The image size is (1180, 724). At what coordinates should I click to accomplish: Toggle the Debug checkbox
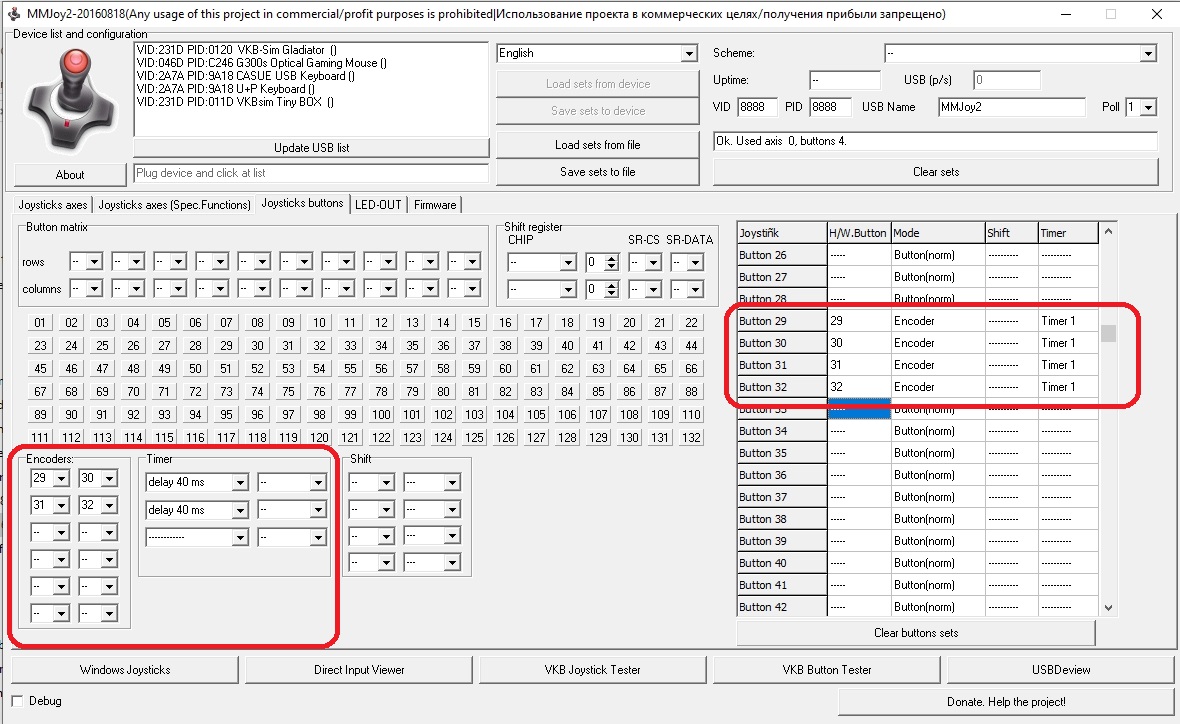coord(18,701)
